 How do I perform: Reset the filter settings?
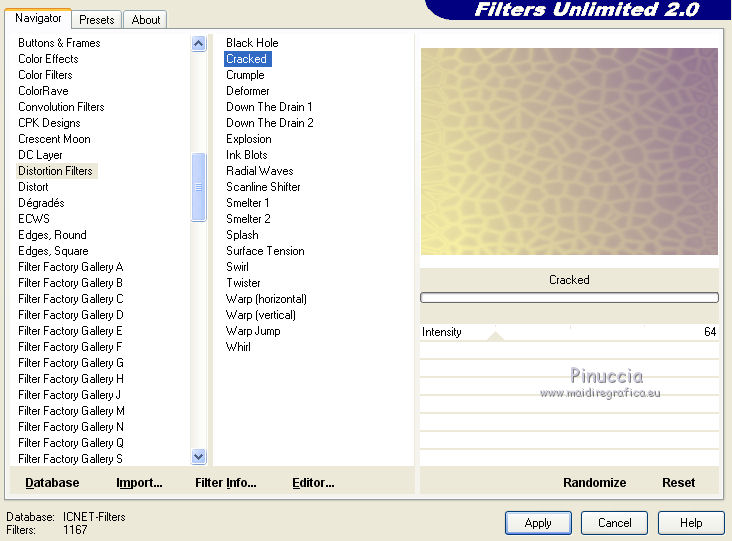678,483
